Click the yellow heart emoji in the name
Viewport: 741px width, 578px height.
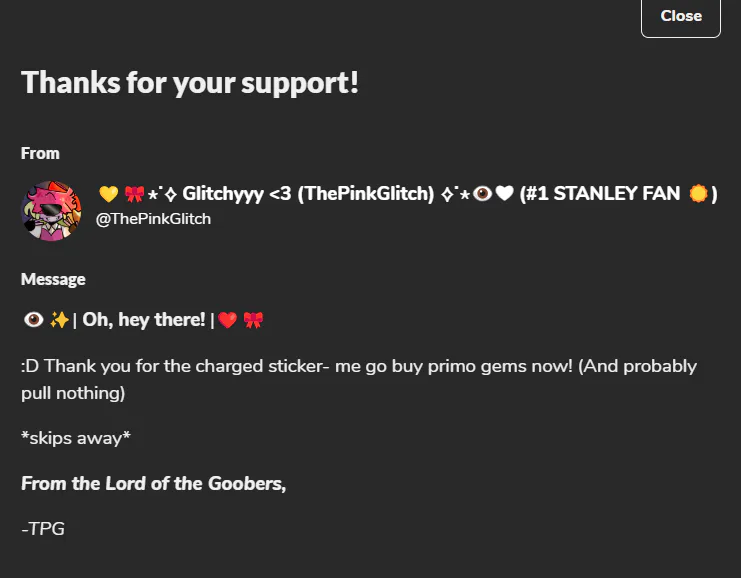click(108, 194)
